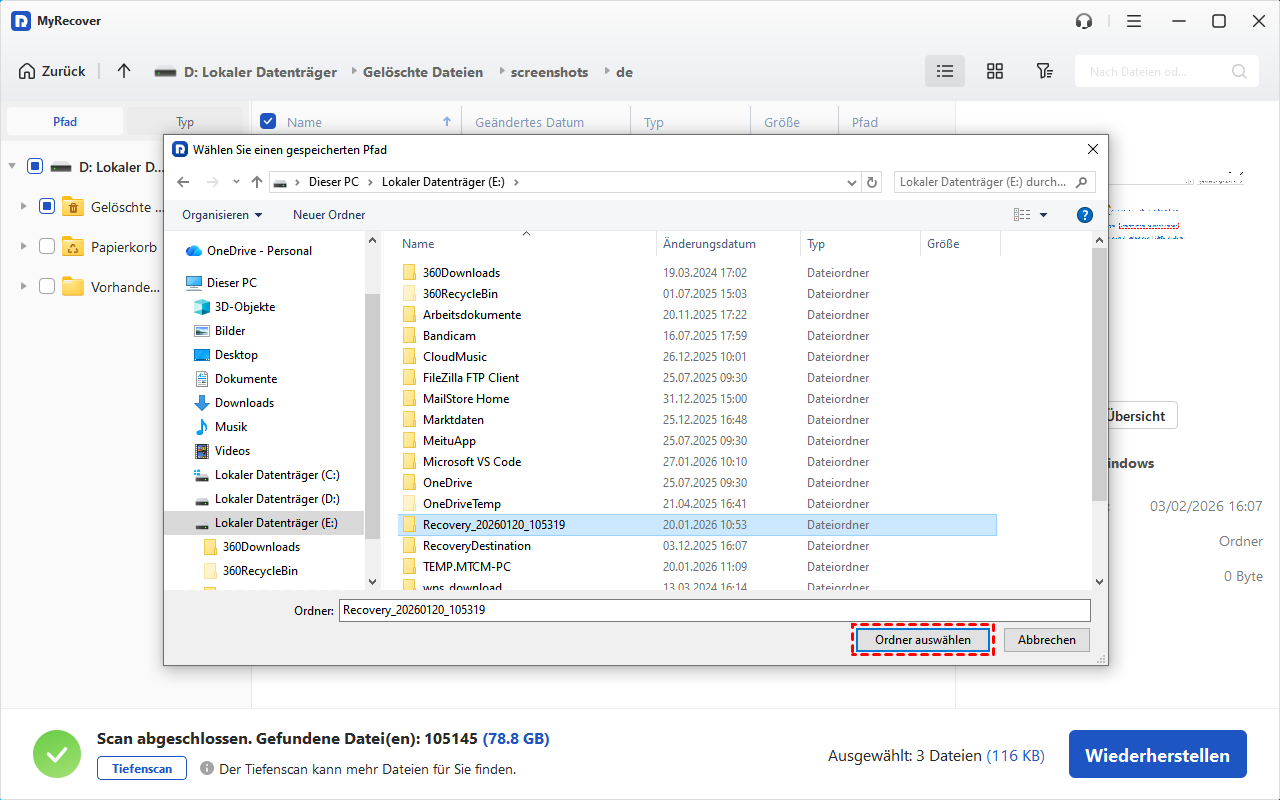
Task: Switch to list view icon
Action: (944, 71)
